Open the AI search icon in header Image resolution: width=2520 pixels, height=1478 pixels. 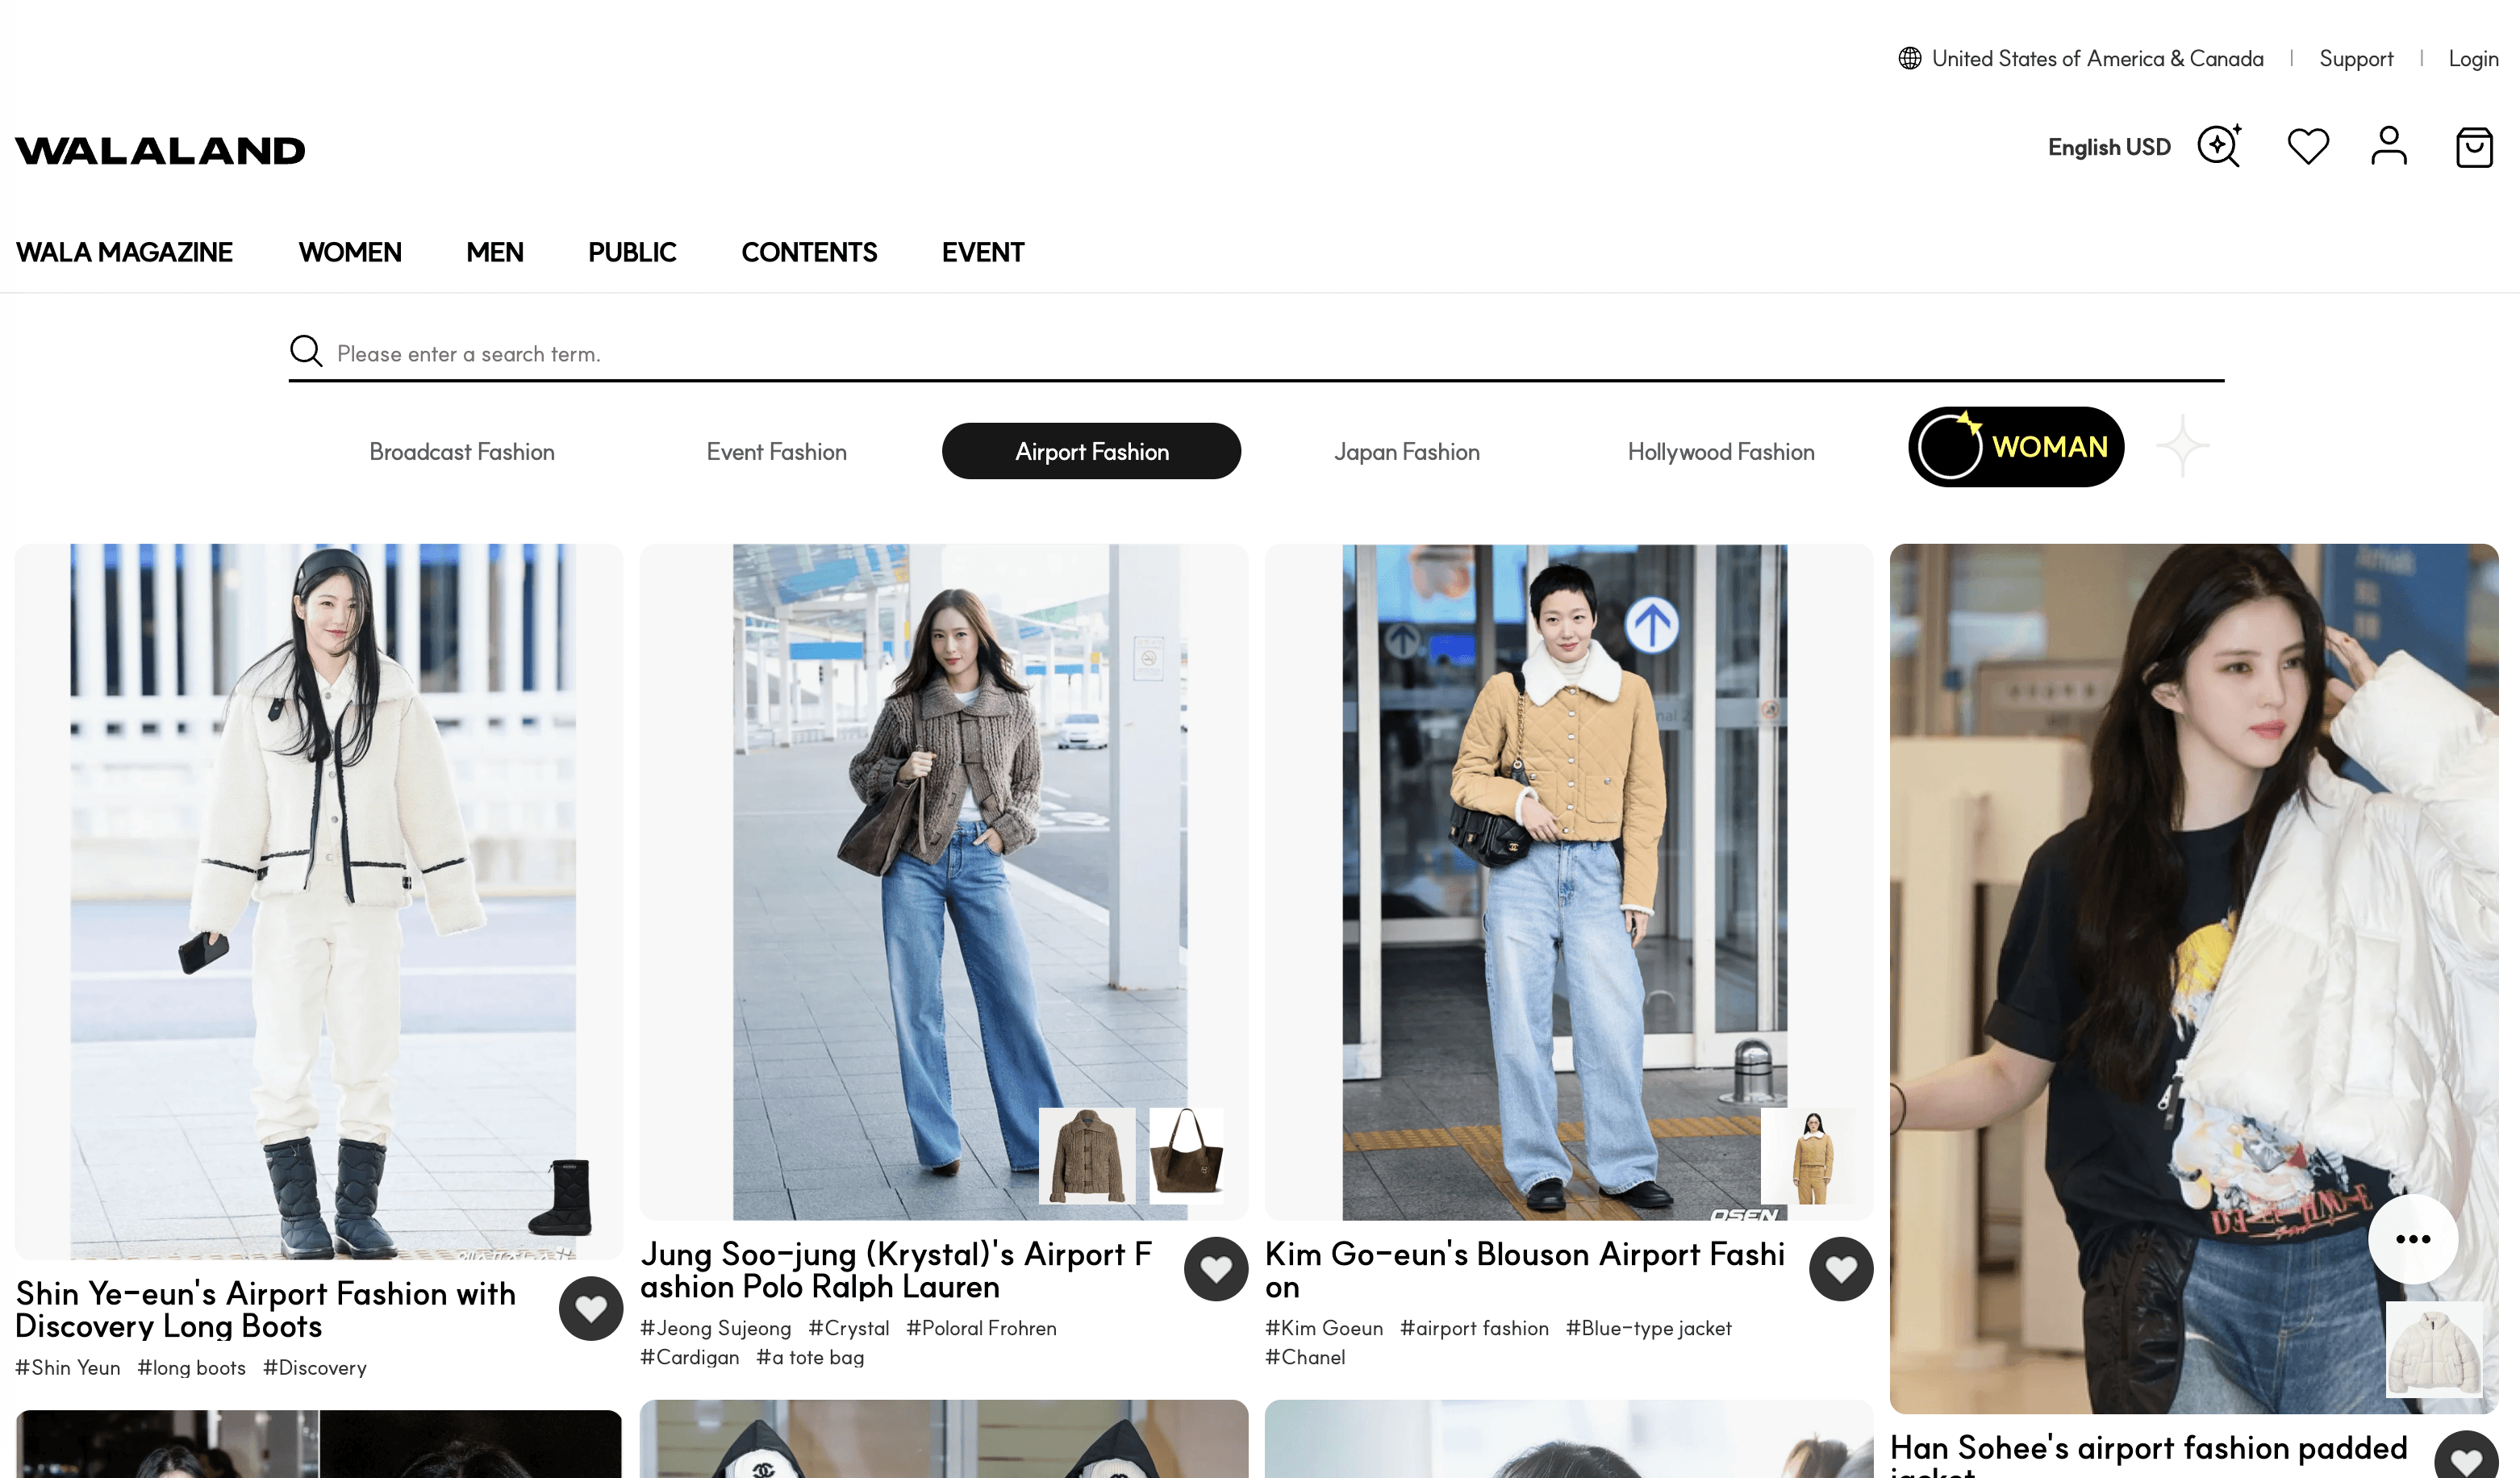click(2219, 147)
